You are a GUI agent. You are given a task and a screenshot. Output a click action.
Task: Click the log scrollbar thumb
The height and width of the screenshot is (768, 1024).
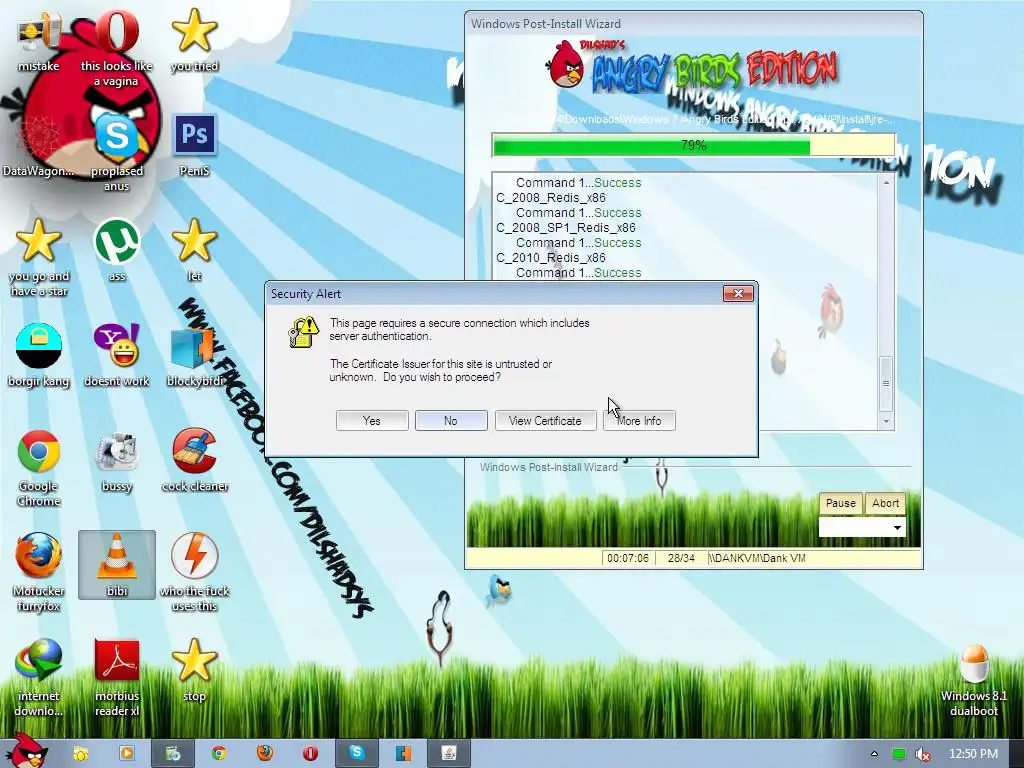pyautogui.click(x=886, y=383)
